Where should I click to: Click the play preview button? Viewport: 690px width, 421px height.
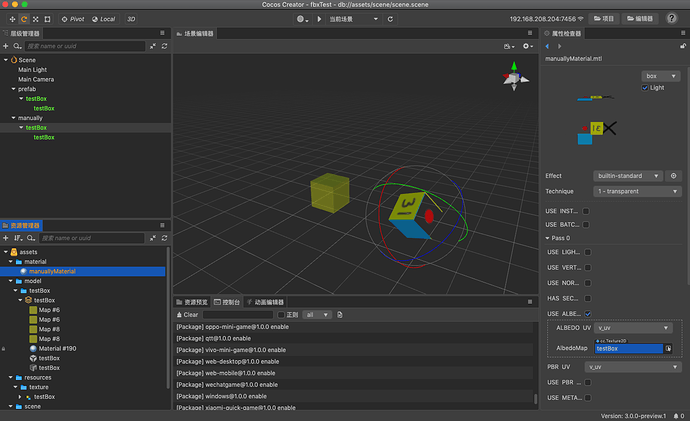pyautogui.click(x=319, y=19)
